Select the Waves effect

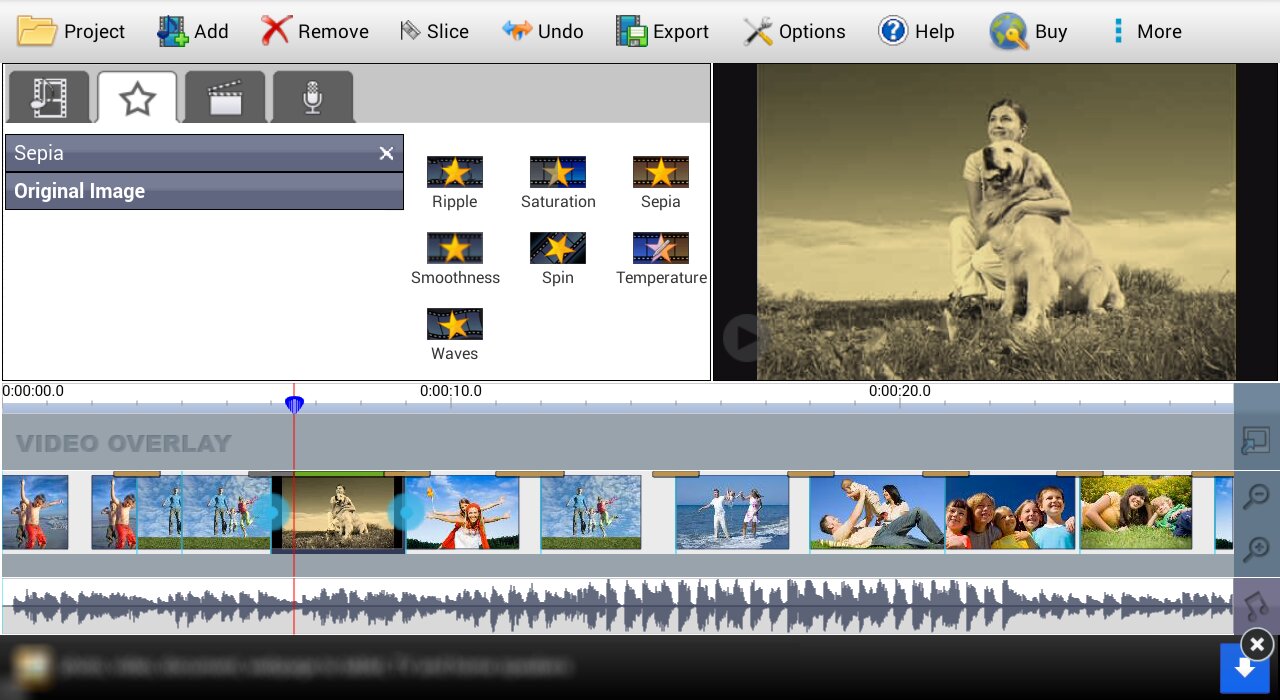(455, 325)
